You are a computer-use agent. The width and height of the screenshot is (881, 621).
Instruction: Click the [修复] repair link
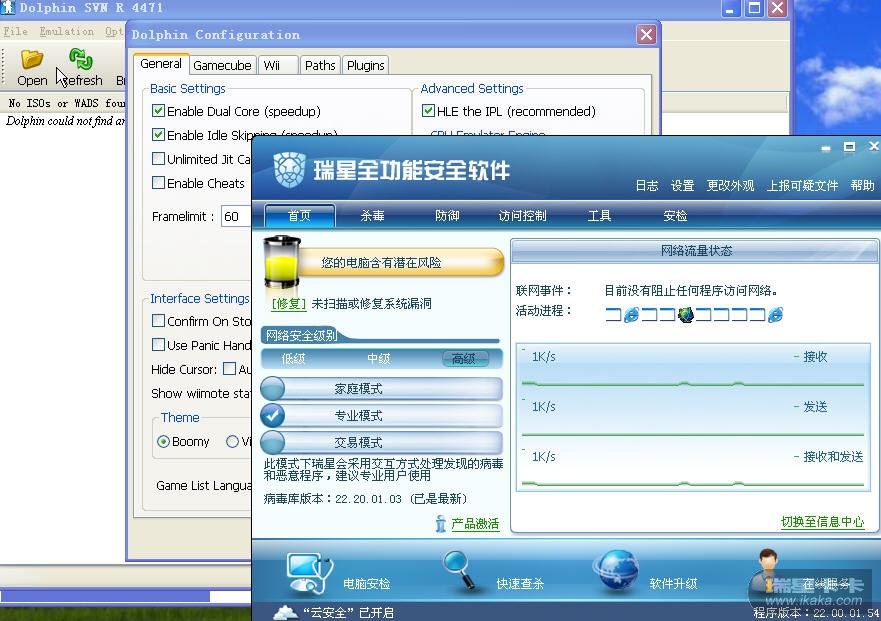[289, 304]
